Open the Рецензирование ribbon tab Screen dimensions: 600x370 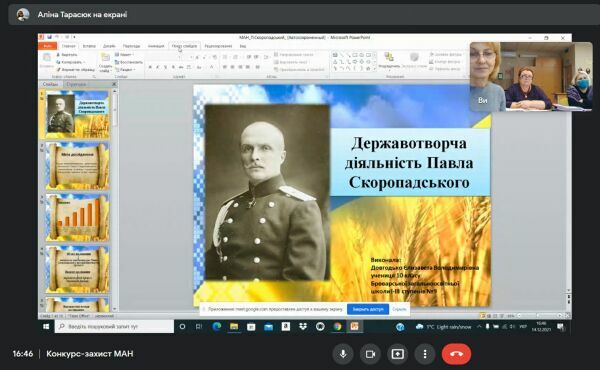click(x=218, y=46)
